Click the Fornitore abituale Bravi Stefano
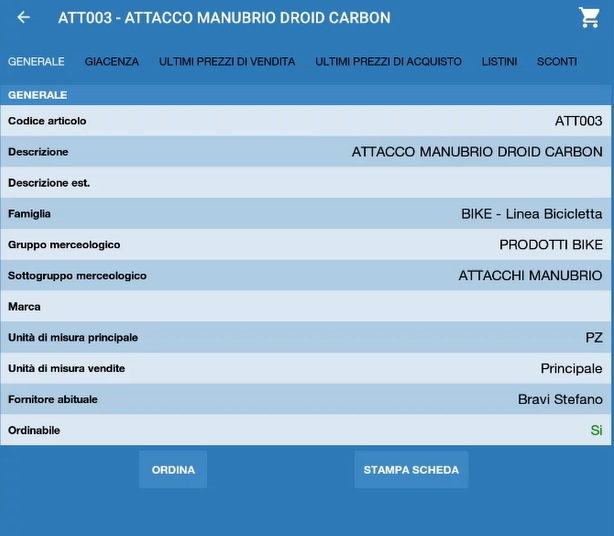Viewport: 614px width, 536px height. point(559,400)
